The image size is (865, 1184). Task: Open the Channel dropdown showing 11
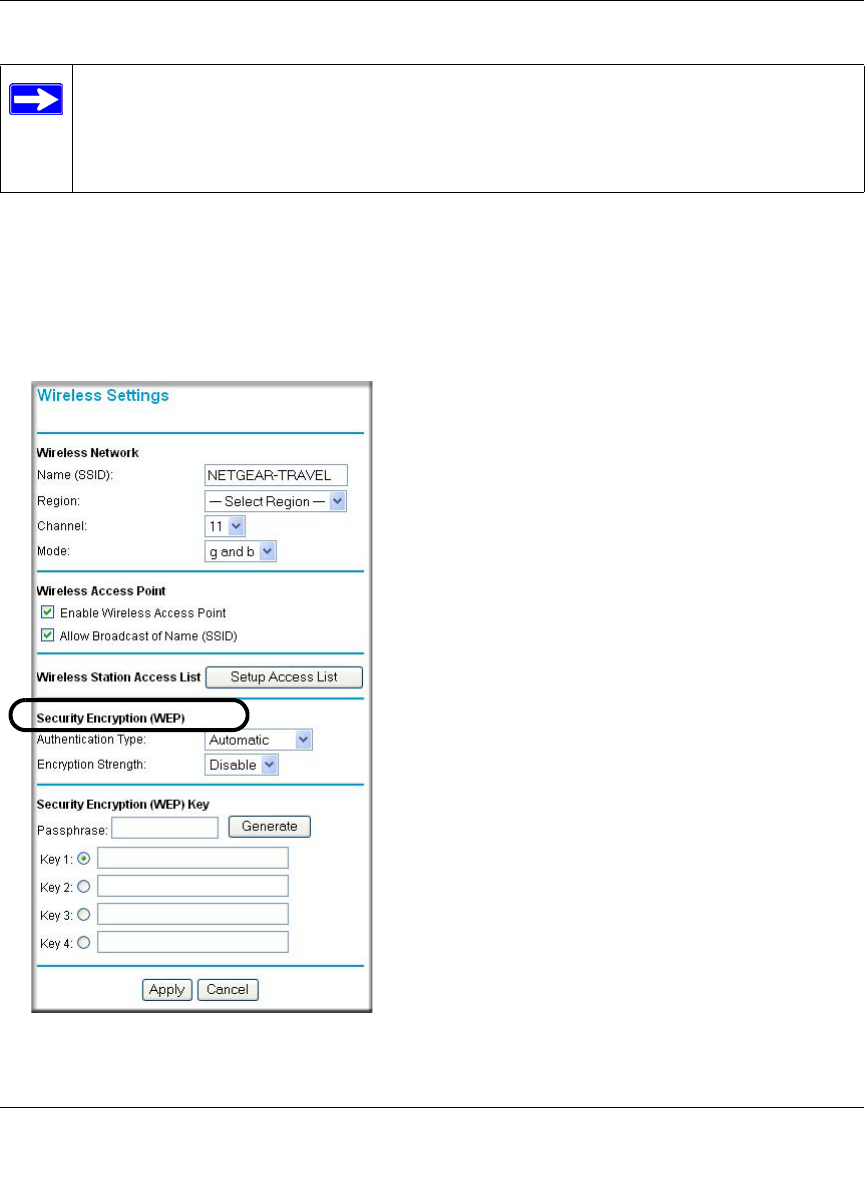[x=225, y=526]
